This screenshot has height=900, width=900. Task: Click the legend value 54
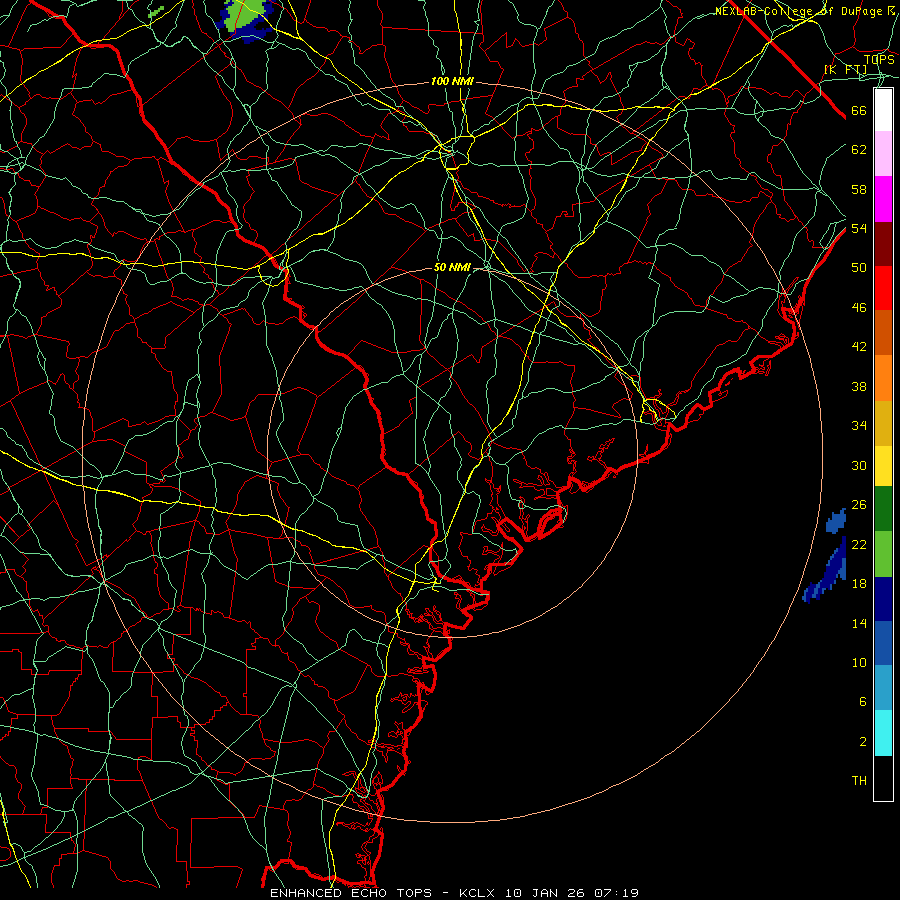(x=859, y=228)
